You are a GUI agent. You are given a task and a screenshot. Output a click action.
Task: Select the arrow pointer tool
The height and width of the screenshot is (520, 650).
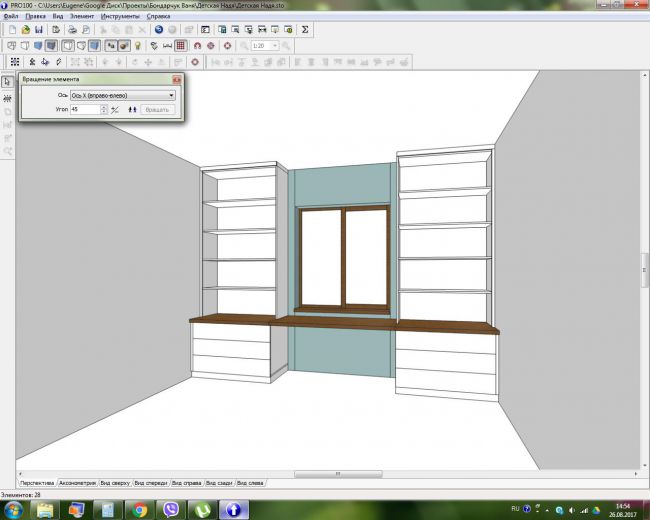[x=7, y=82]
